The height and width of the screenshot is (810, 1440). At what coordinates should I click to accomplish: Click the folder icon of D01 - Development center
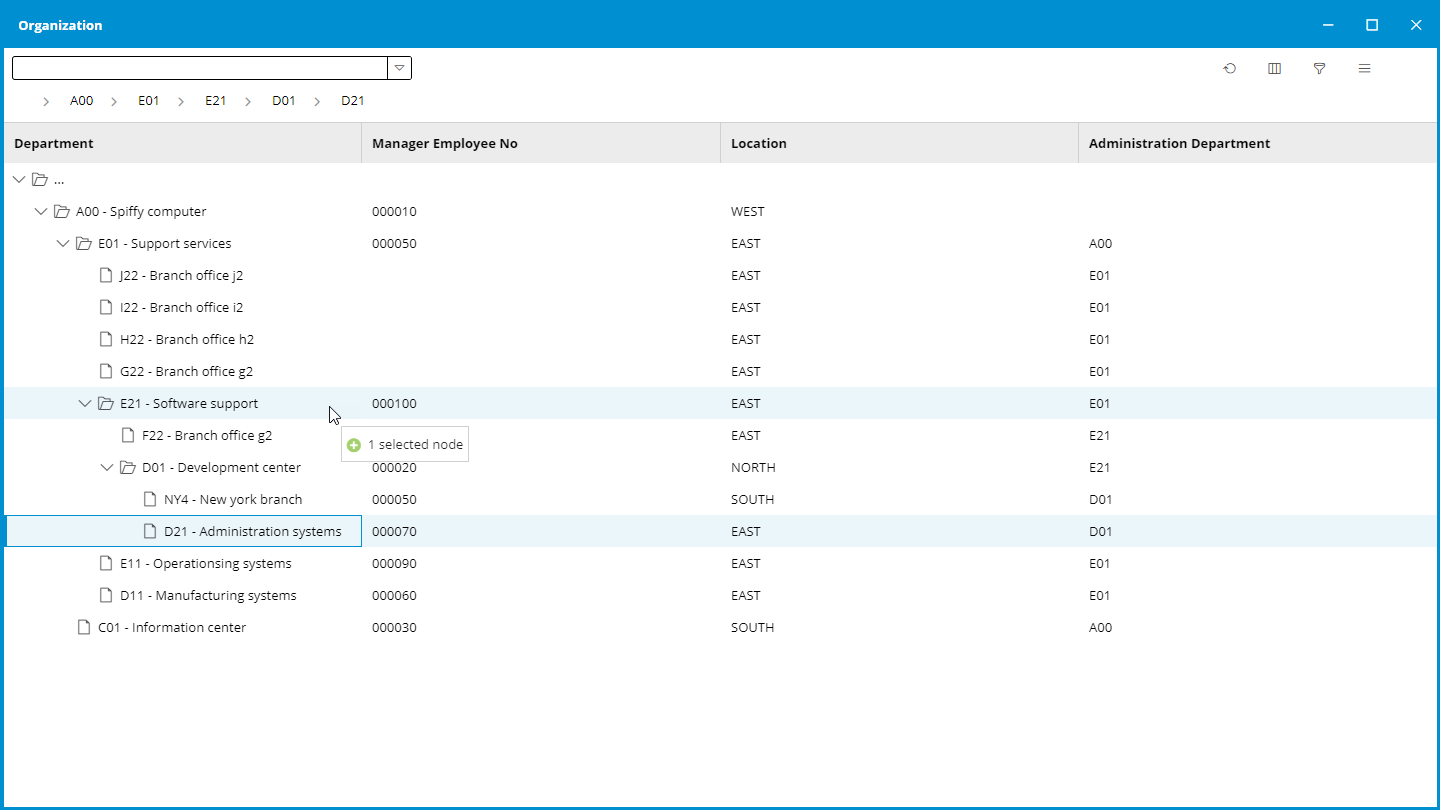tap(128, 467)
